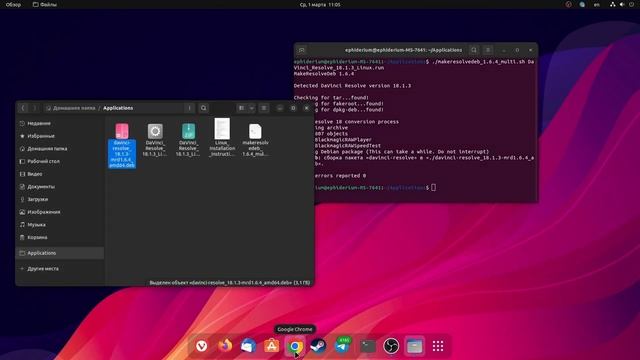640x360 pixels.
Task: Open Terminal hamburger menu
Action: click(x=488, y=50)
